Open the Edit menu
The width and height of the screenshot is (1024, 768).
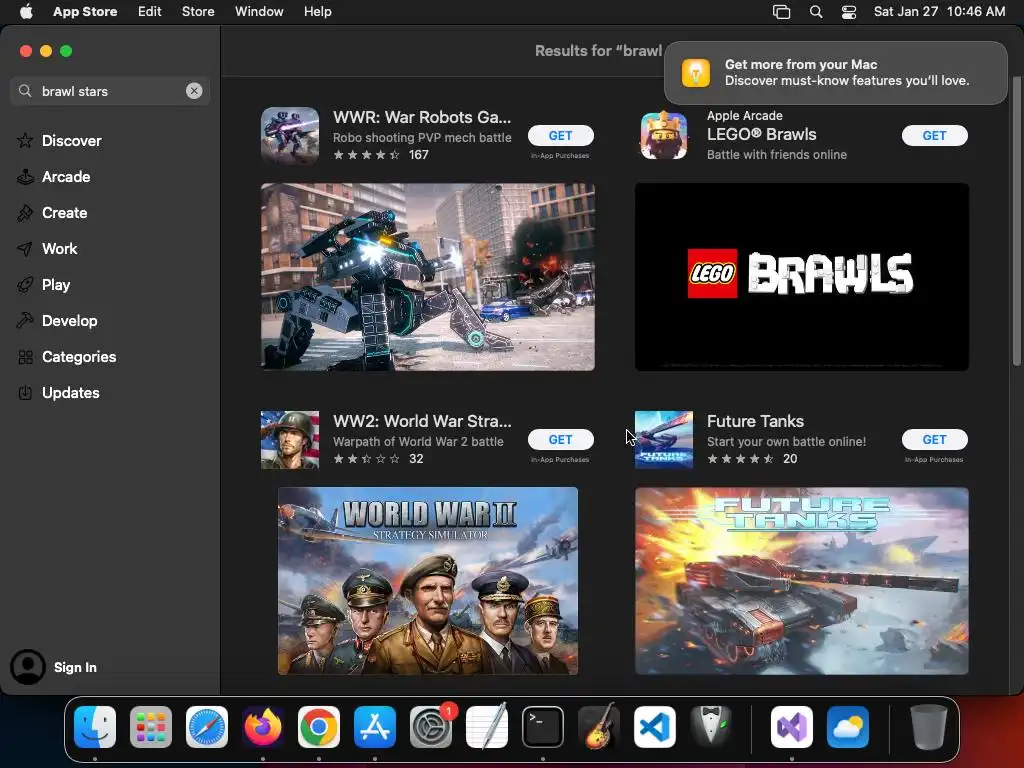click(150, 12)
